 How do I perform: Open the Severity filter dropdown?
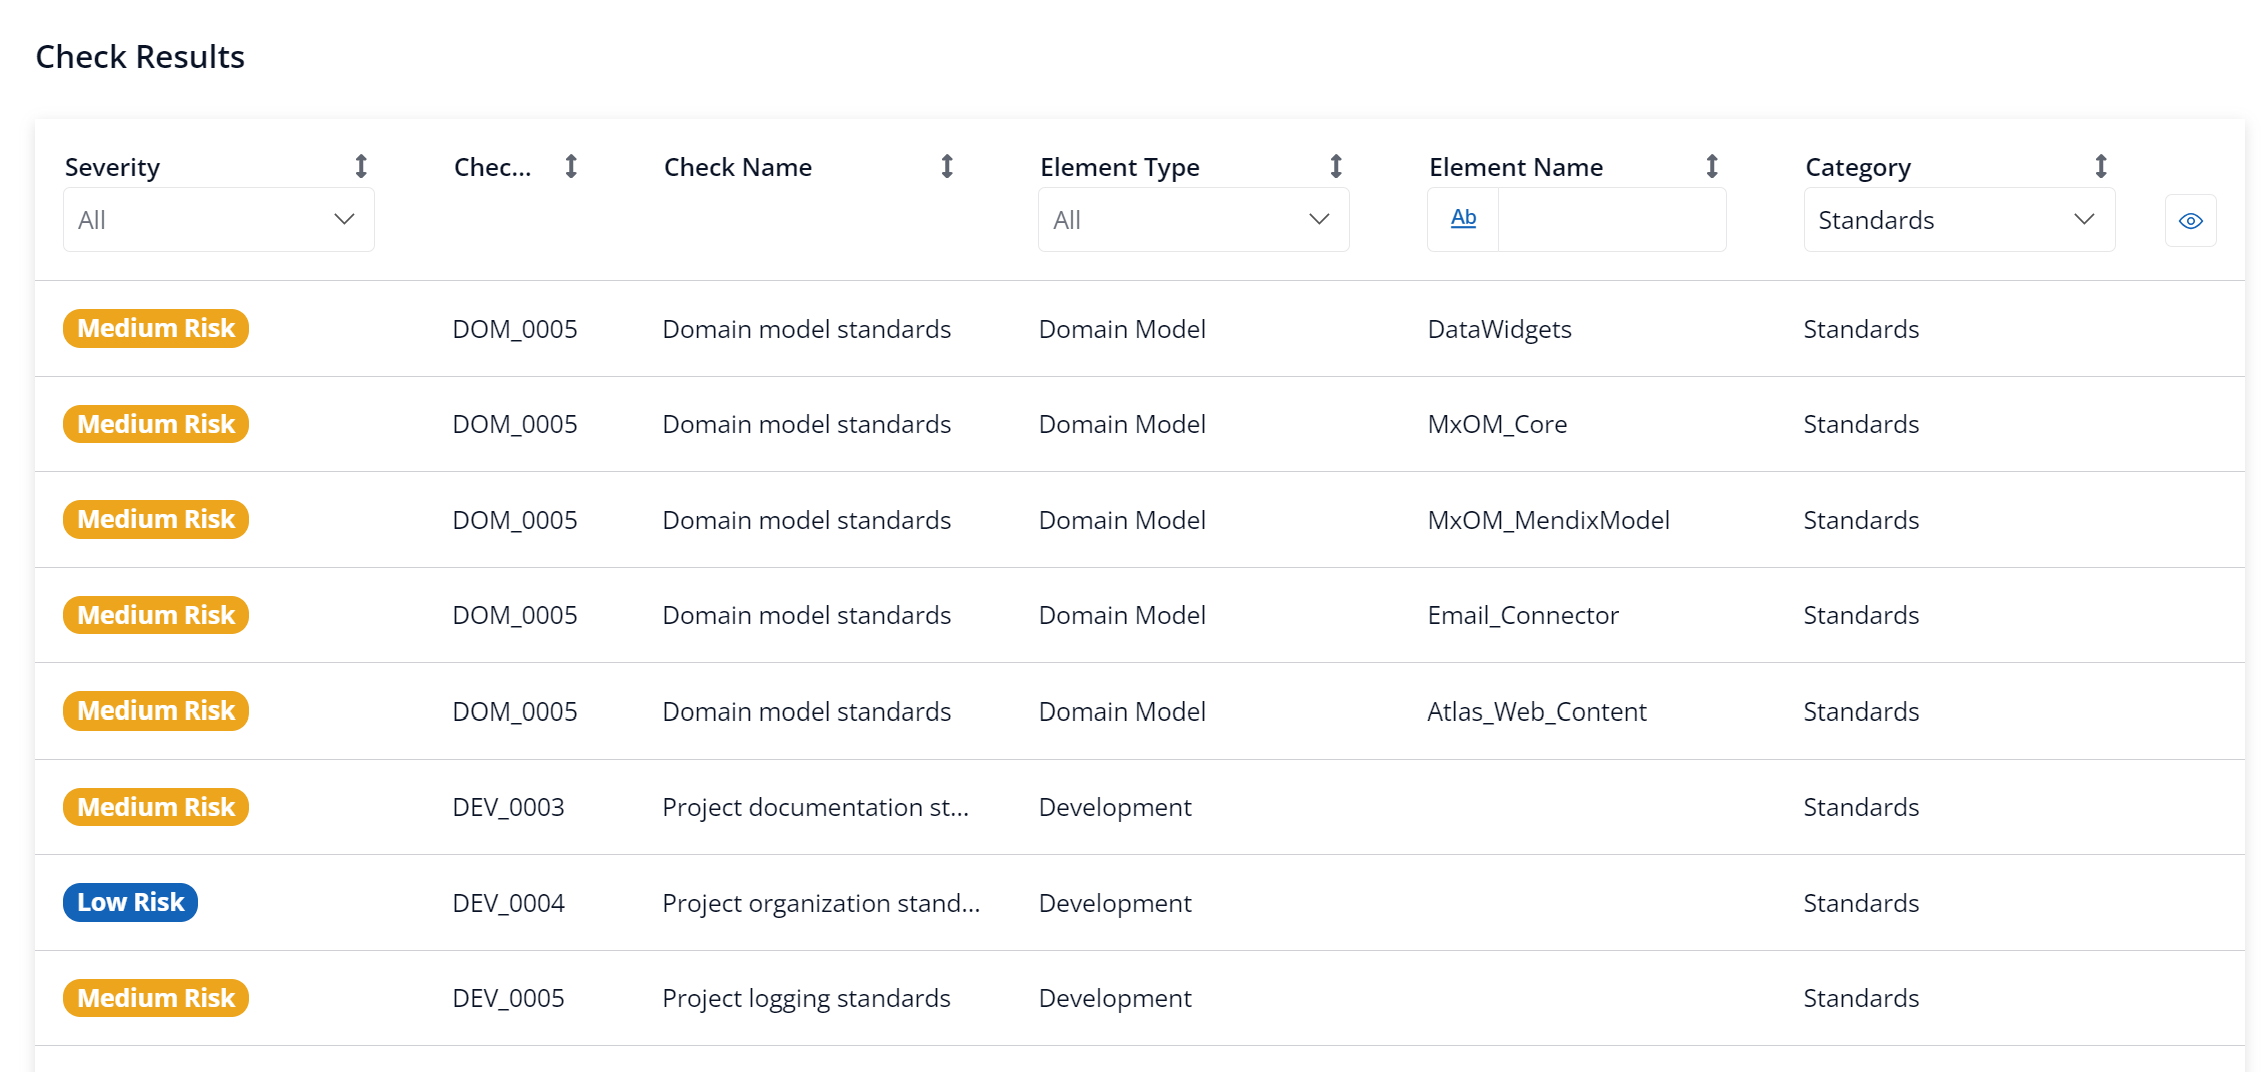[x=218, y=220]
